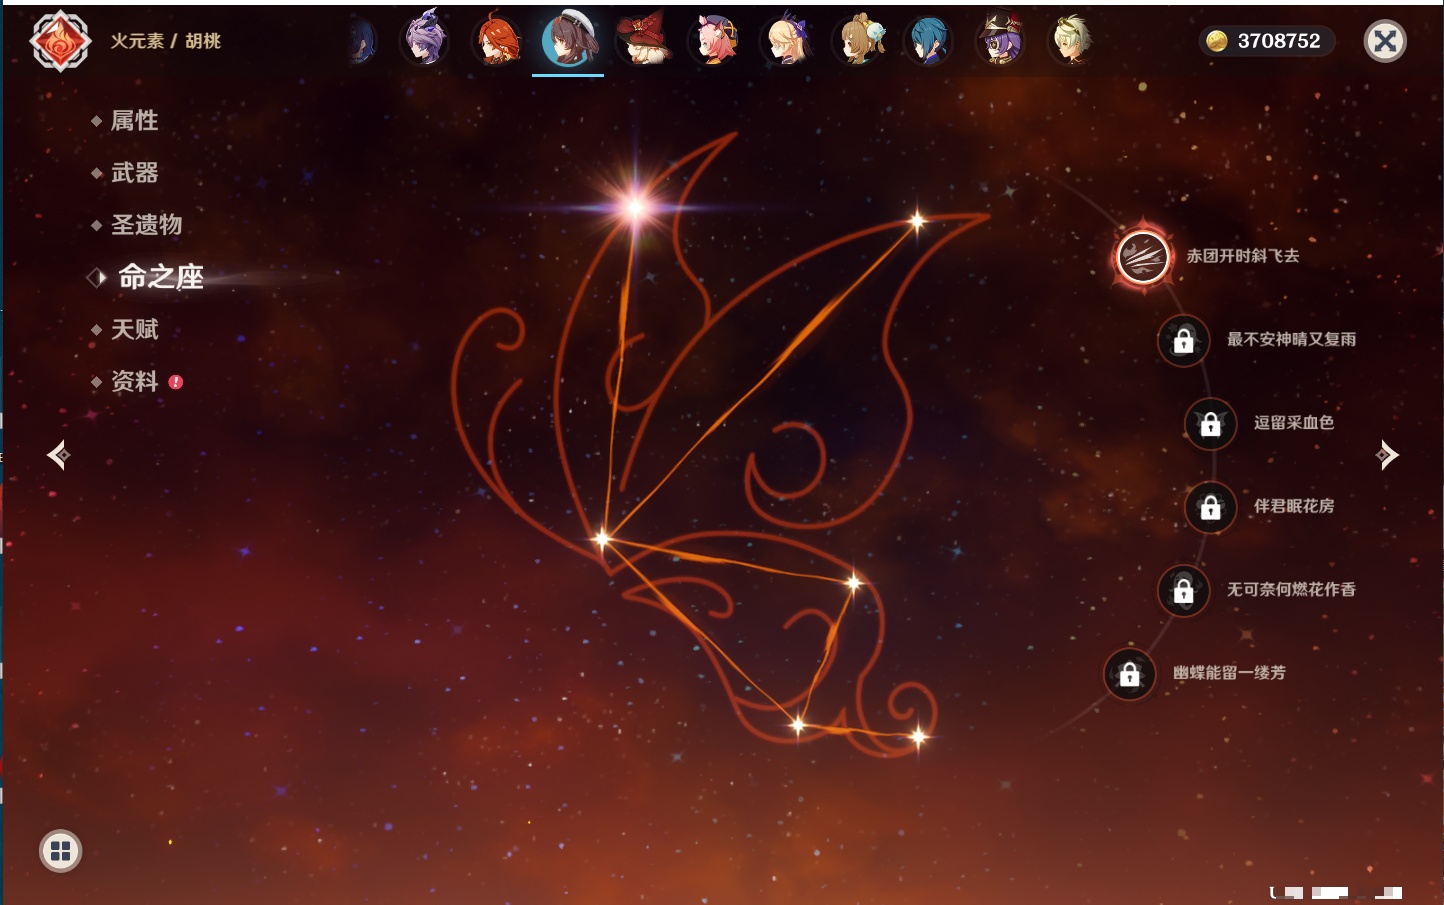Select the red-haired character portrait
1444x905 pixels.
496,40
